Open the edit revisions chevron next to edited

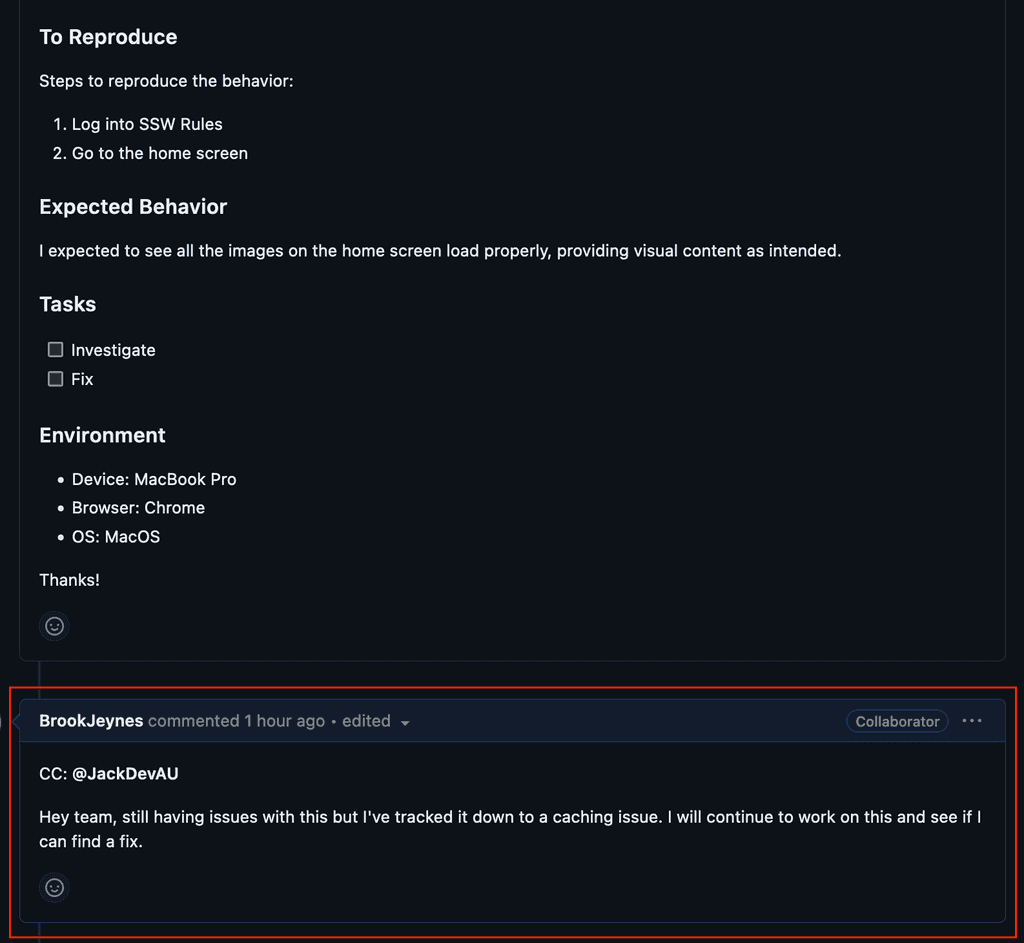tap(403, 721)
